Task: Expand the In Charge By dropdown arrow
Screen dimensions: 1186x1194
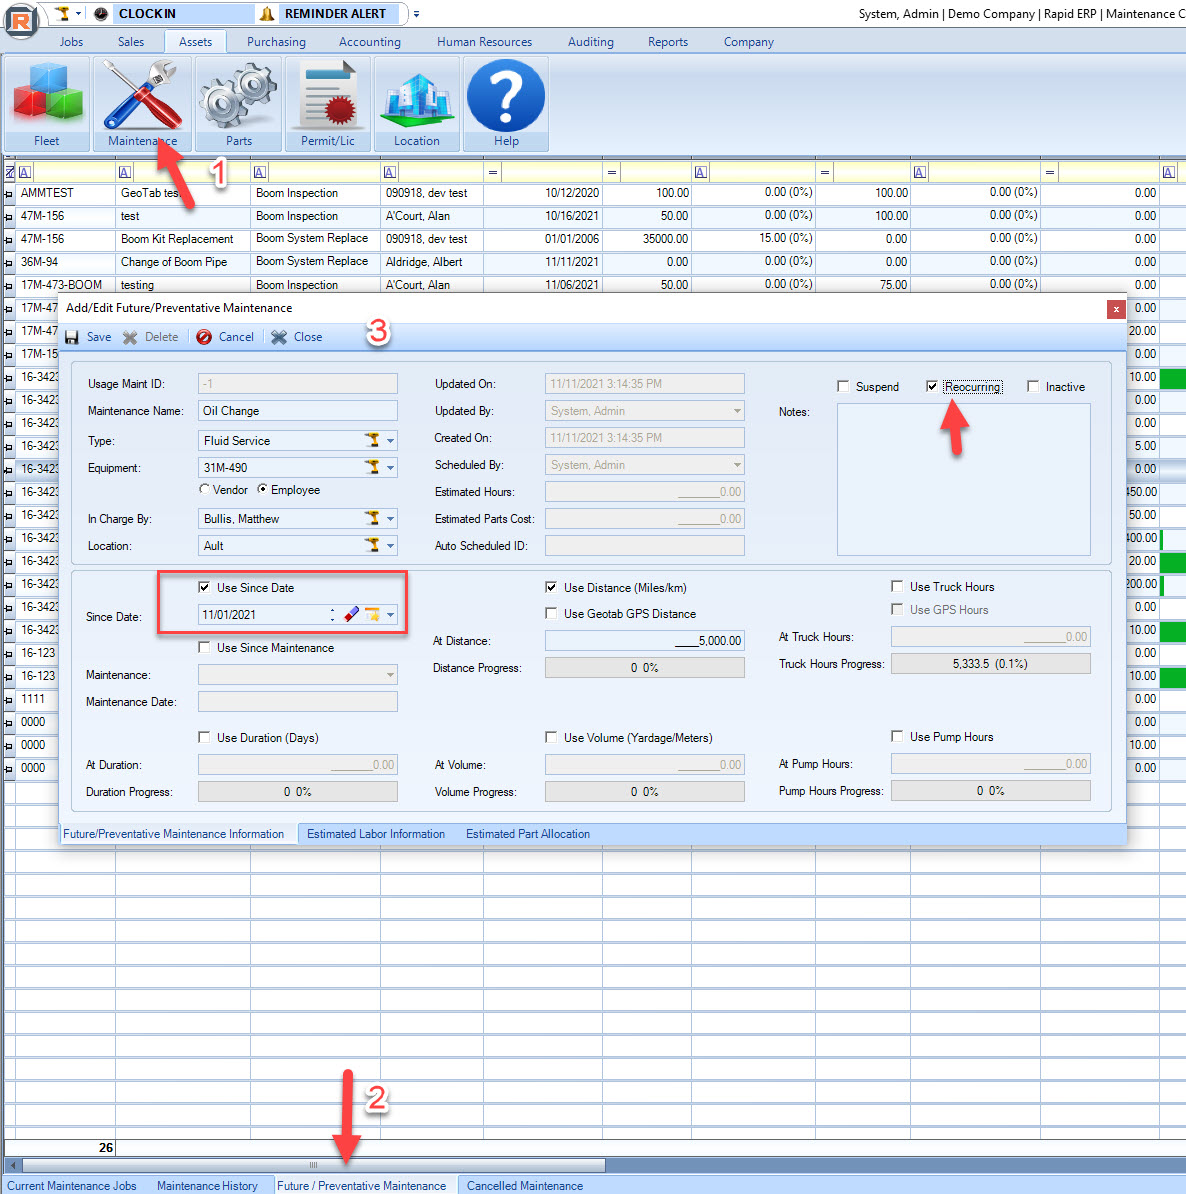Action: (390, 519)
